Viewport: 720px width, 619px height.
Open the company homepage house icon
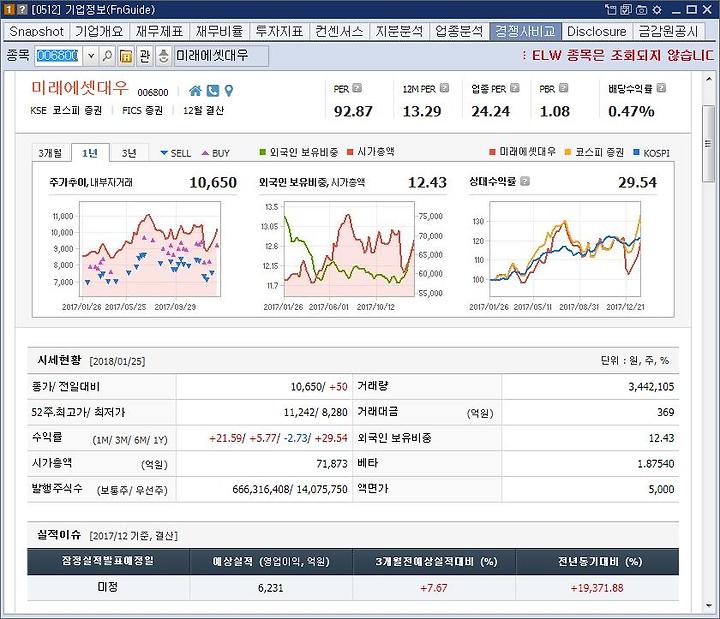pos(195,91)
